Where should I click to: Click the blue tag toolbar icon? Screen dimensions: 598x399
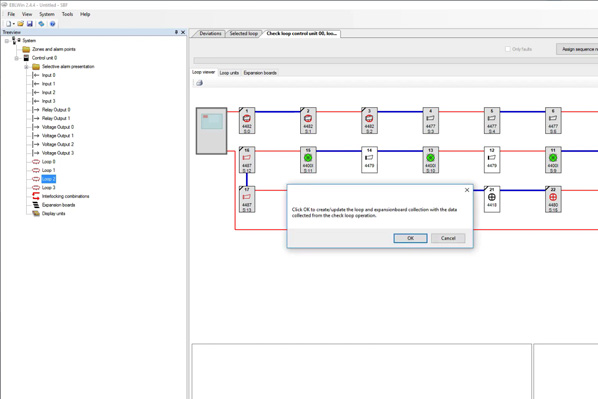click(x=41, y=24)
